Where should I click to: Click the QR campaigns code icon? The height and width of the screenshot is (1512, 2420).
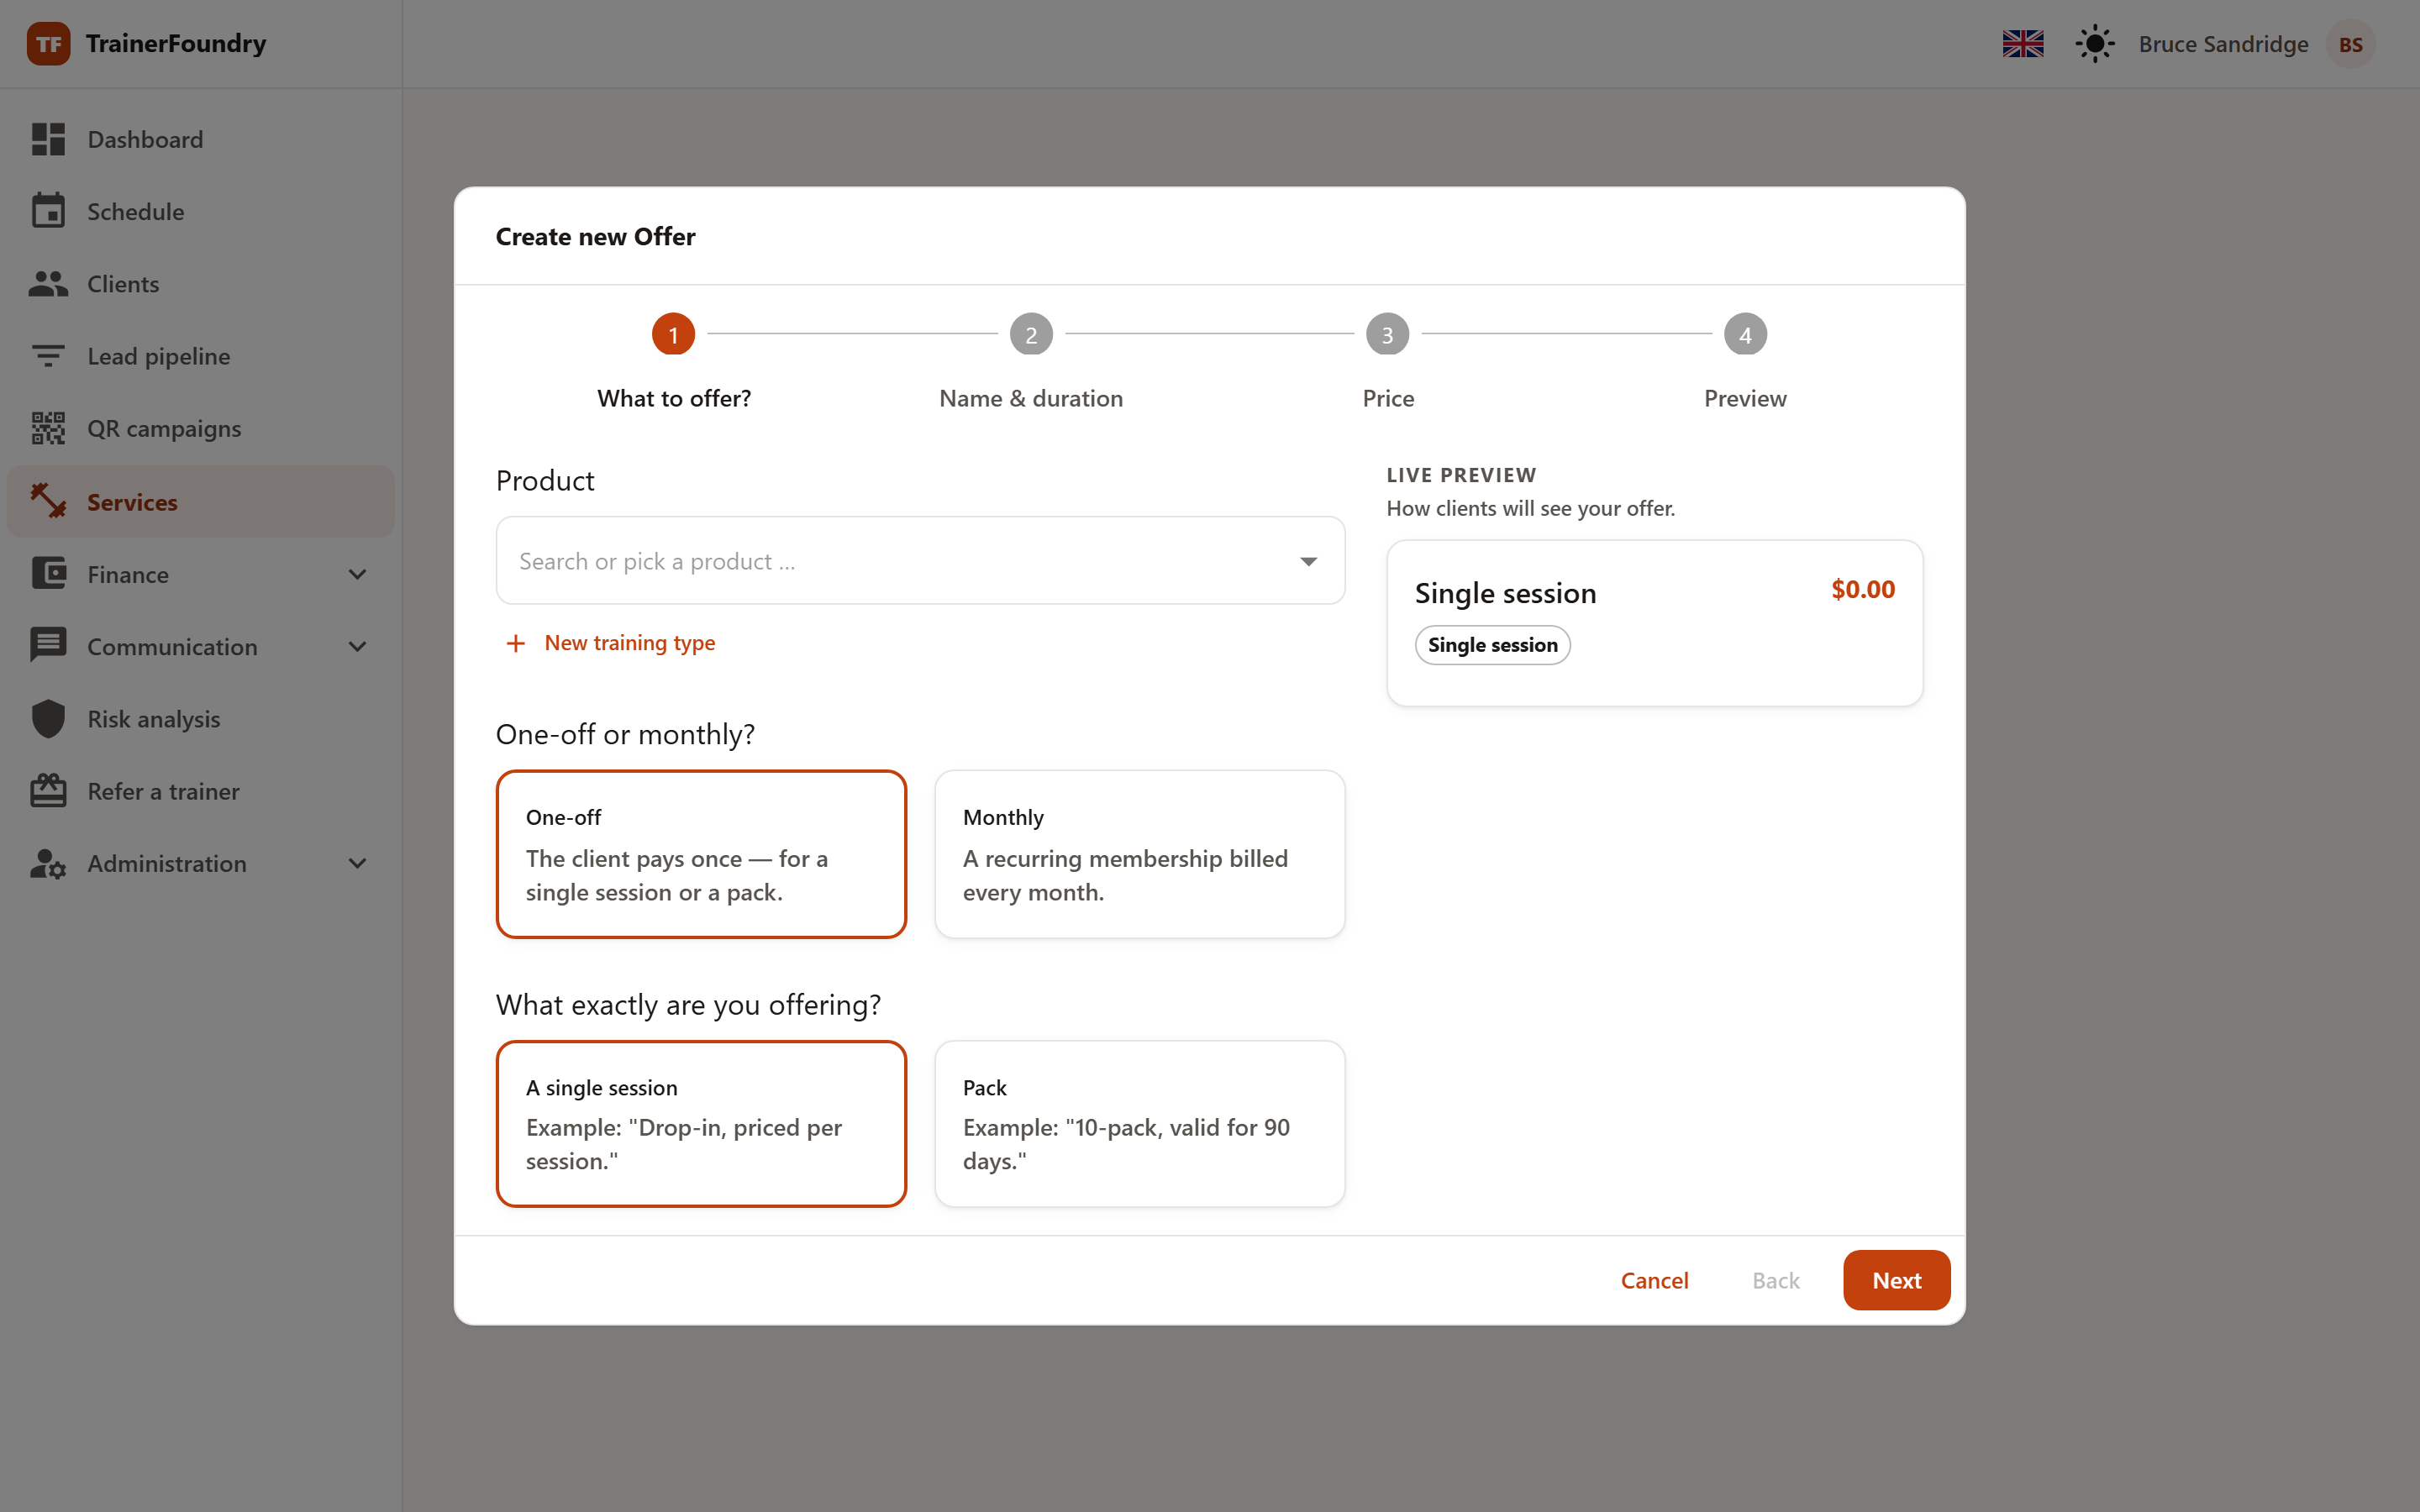(x=48, y=428)
